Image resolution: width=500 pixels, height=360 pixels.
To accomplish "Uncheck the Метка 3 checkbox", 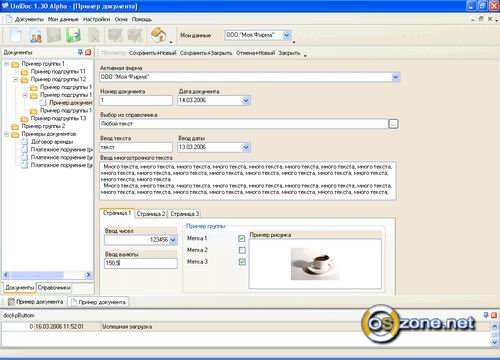I will (x=242, y=262).
